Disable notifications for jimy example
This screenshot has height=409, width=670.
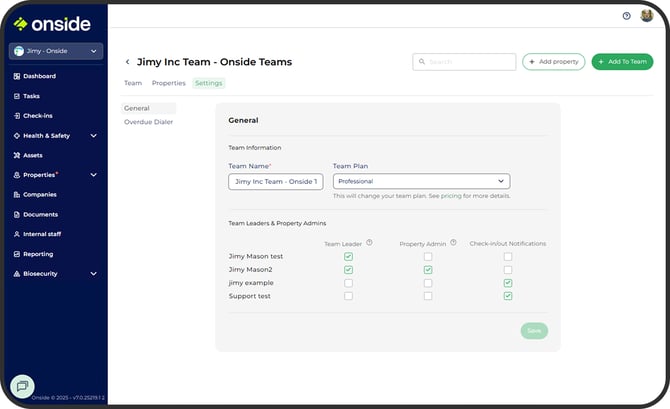tap(508, 283)
